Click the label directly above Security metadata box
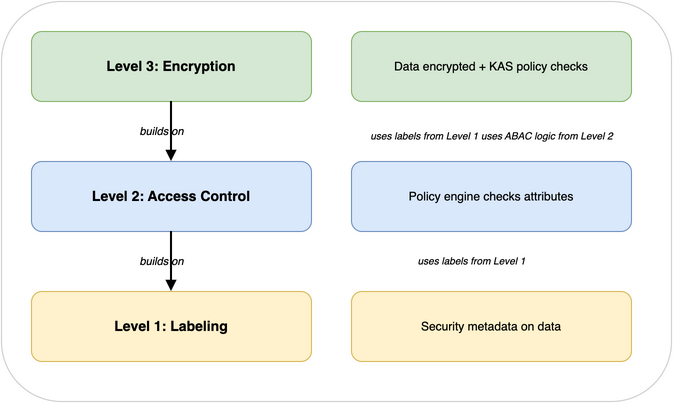This screenshot has width=674, height=404. pos(471,261)
